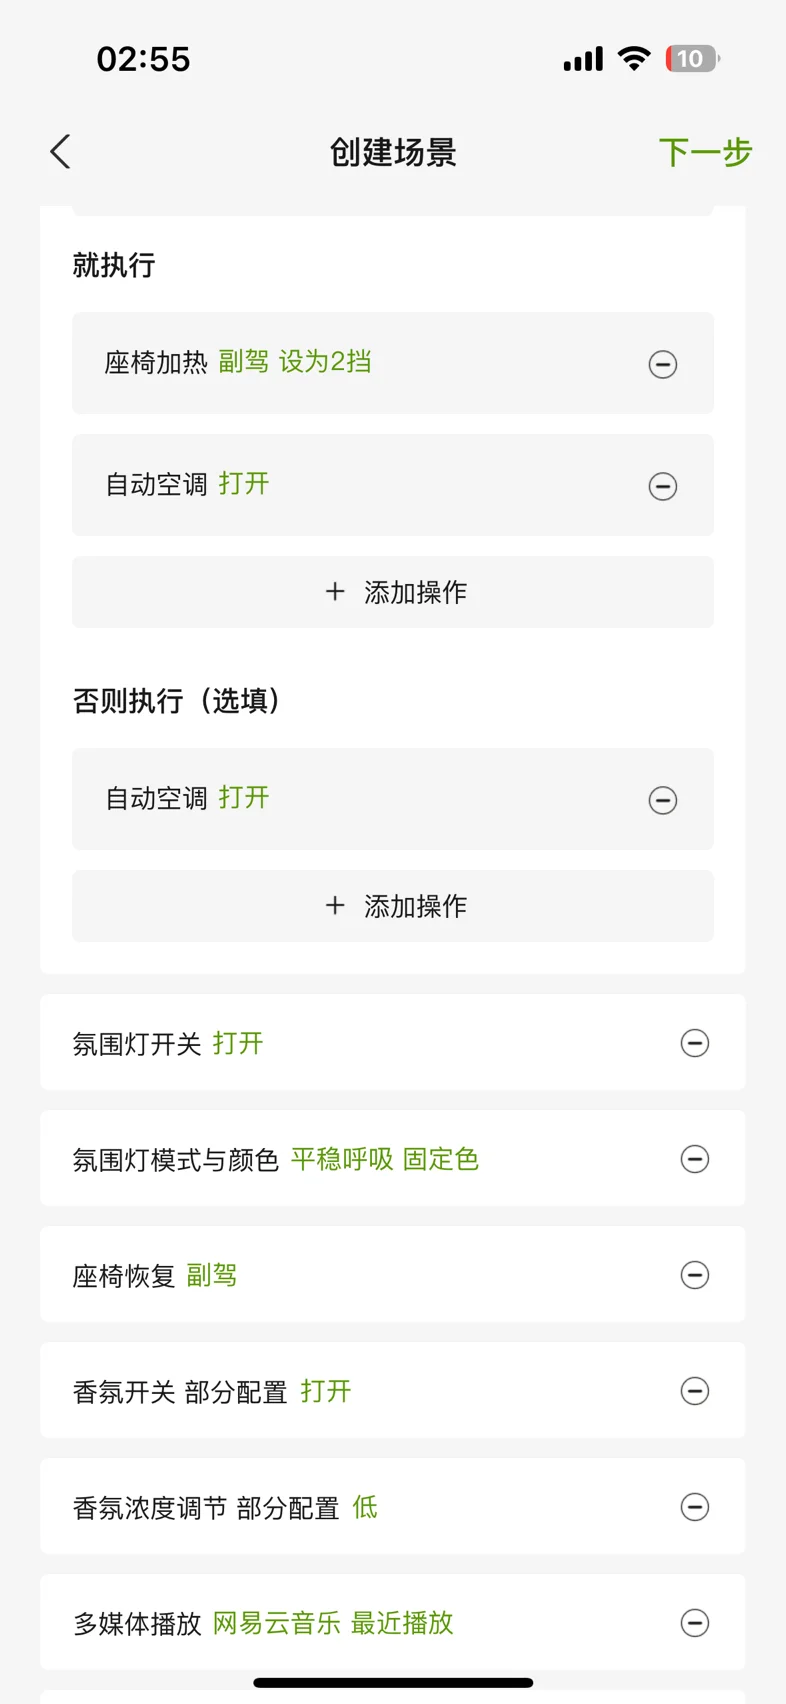
Task: Delete the 氛围灯开关 action
Action: (x=695, y=1043)
